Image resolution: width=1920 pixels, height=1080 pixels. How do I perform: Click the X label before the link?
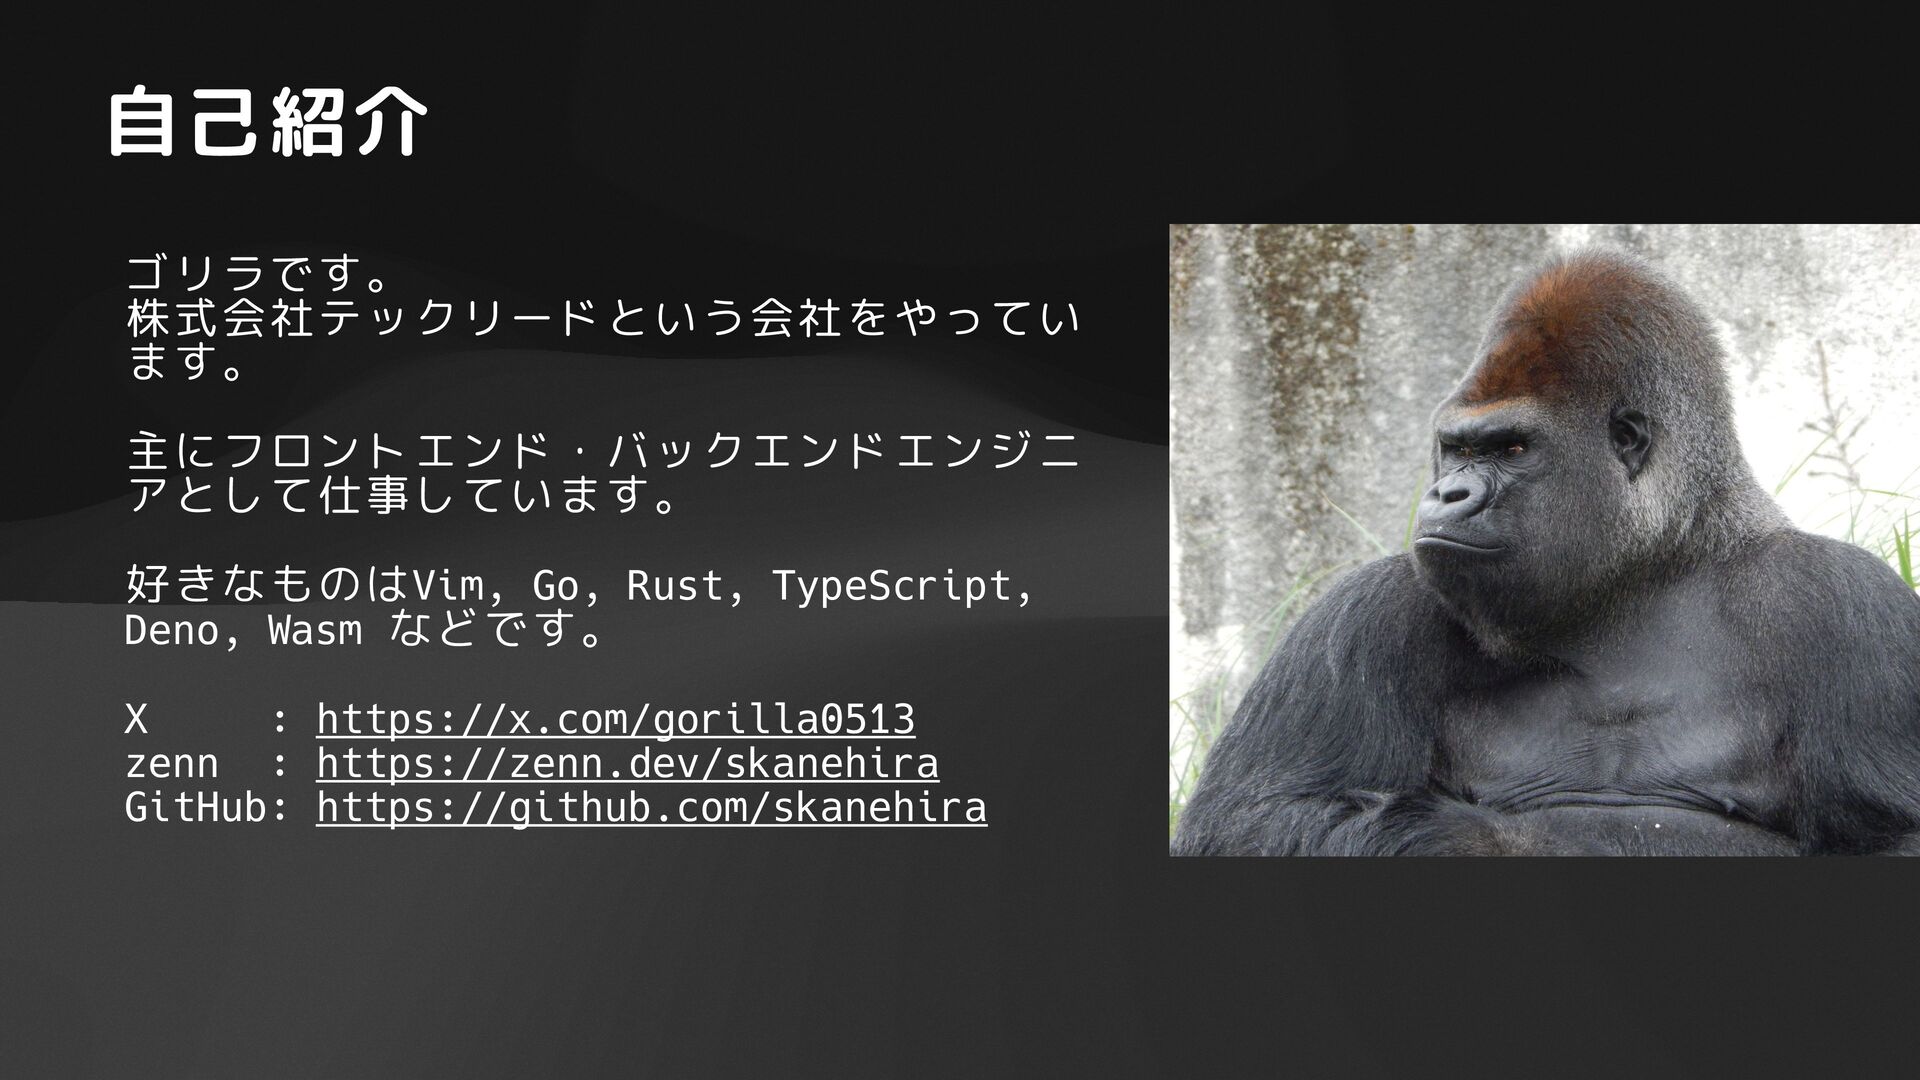136,719
